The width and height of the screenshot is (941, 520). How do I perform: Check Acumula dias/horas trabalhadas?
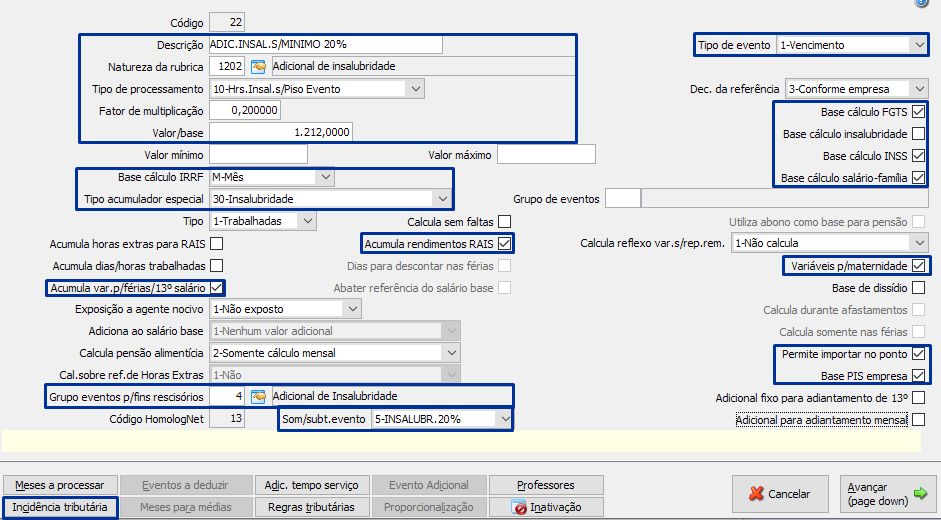[216, 265]
